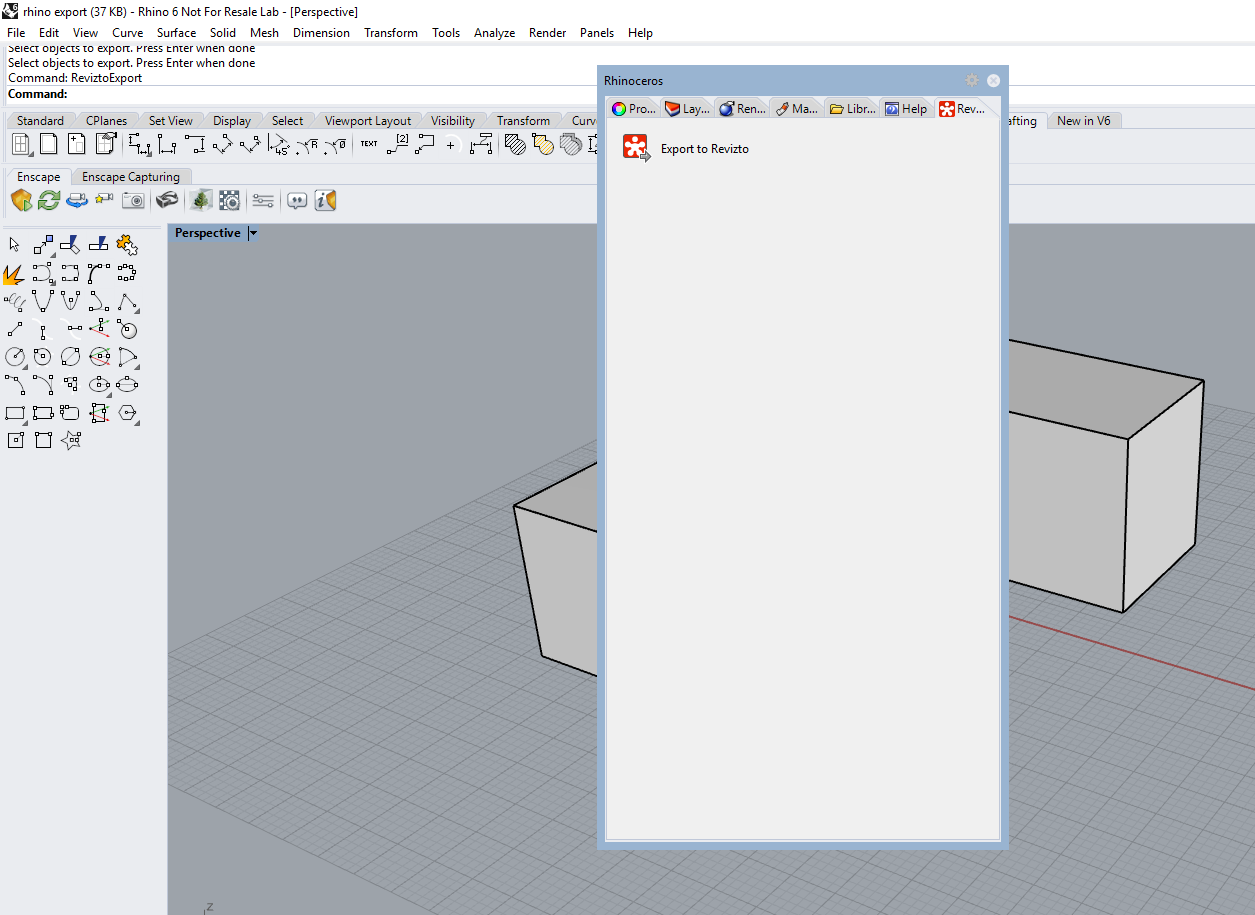Open the Enscape feedback speech bubble
Screen dimensions: 1255x915
pyautogui.click(x=297, y=201)
